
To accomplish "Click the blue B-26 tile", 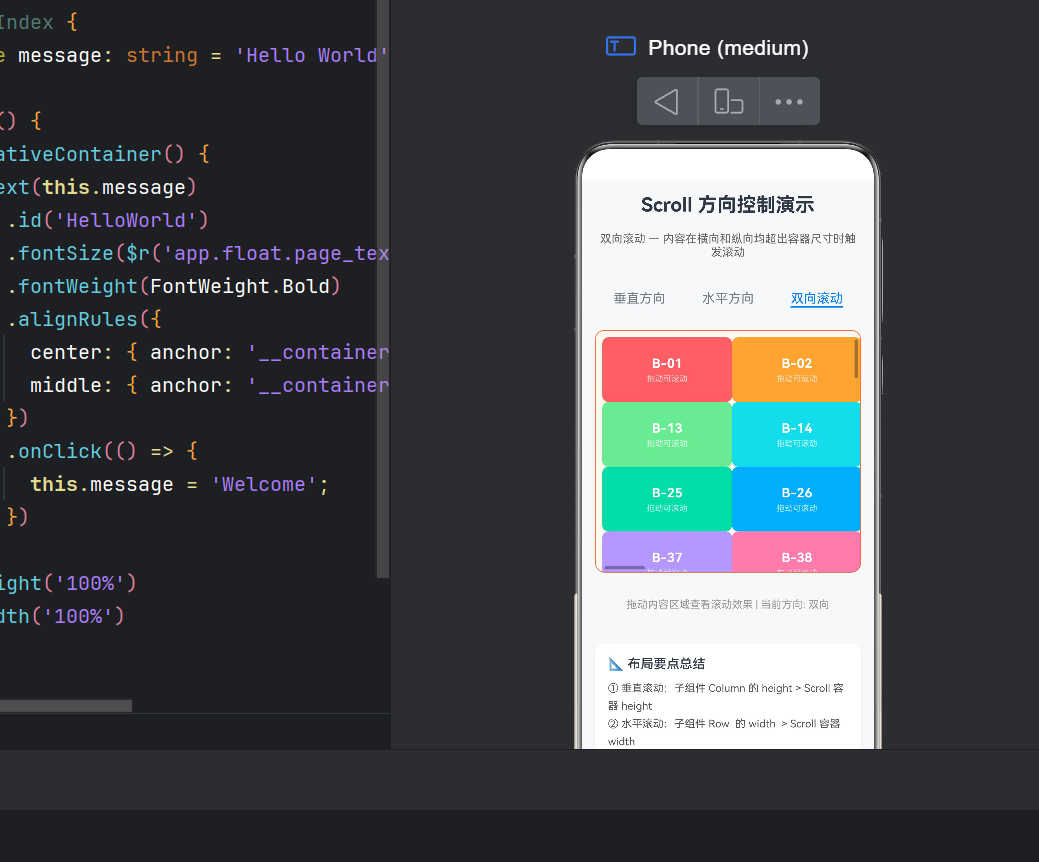I will (x=796, y=499).
